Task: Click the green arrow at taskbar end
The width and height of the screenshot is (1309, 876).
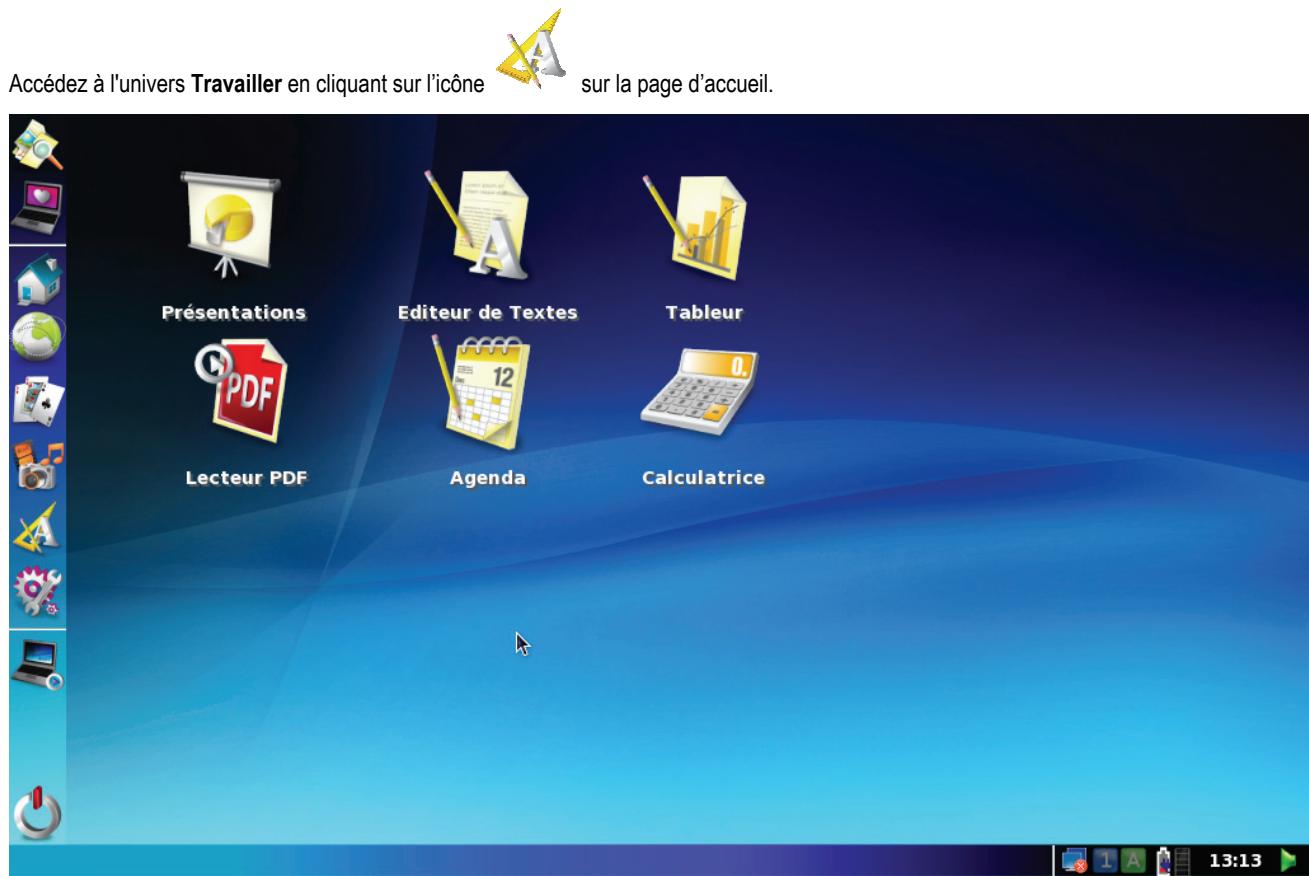Action: pyautogui.click(x=1288, y=860)
